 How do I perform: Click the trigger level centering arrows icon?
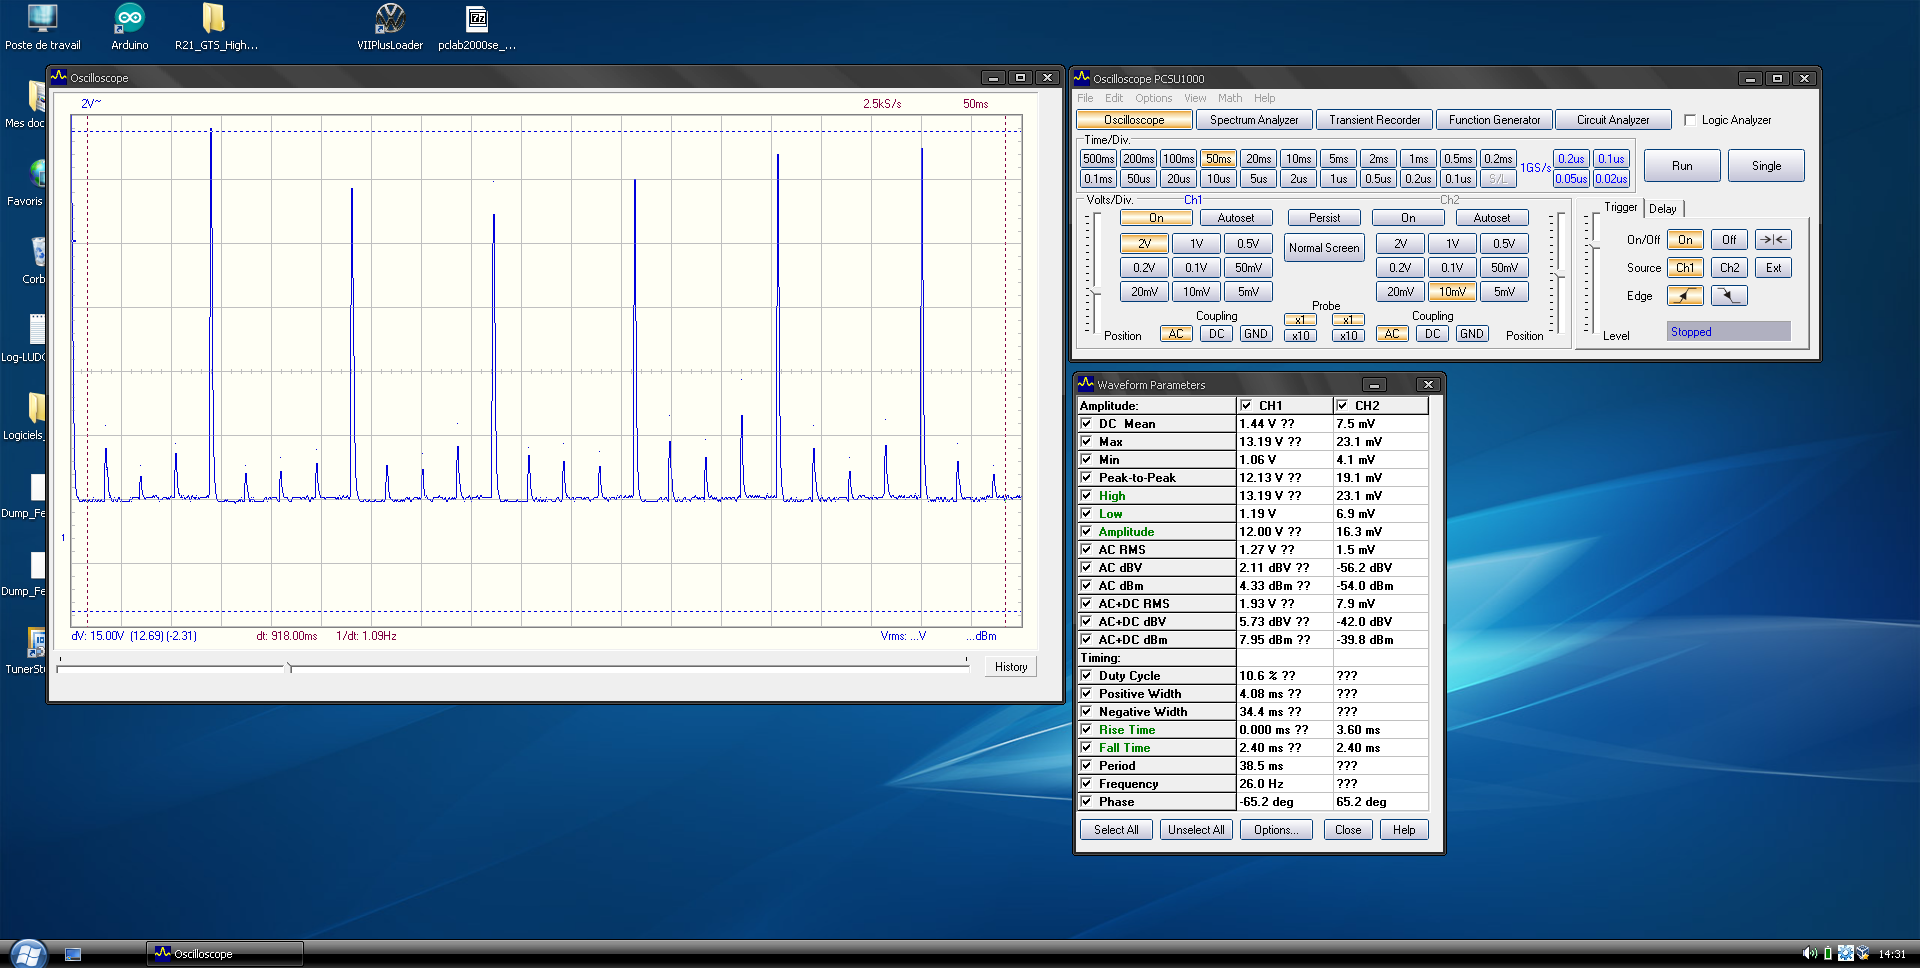click(1773, 240)
